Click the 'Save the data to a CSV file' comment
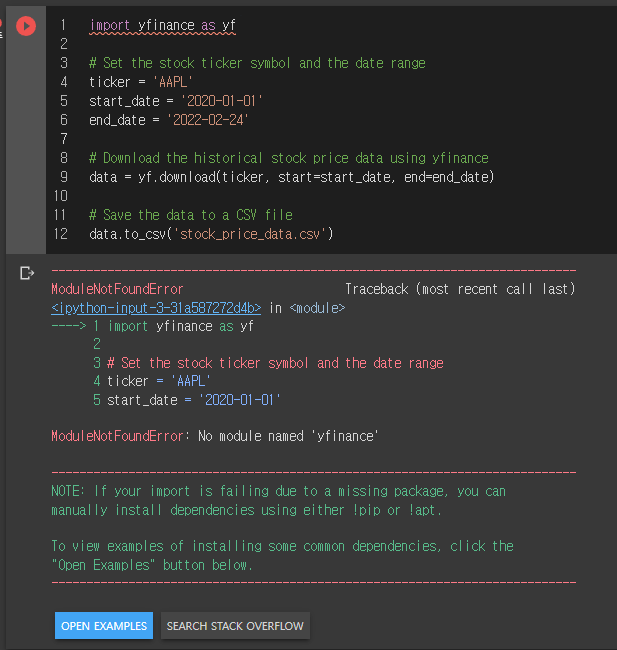The image size is (617, 650). point(191,215)
